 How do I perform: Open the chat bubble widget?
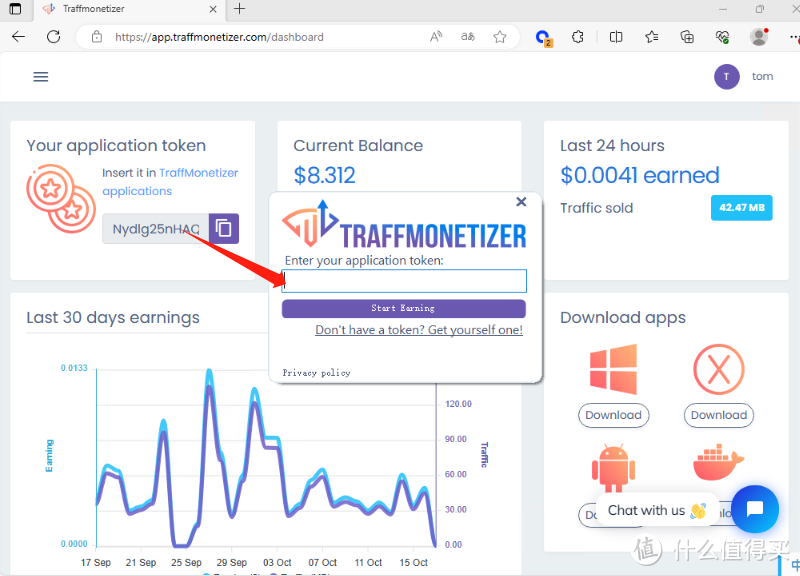coord(754,509)
